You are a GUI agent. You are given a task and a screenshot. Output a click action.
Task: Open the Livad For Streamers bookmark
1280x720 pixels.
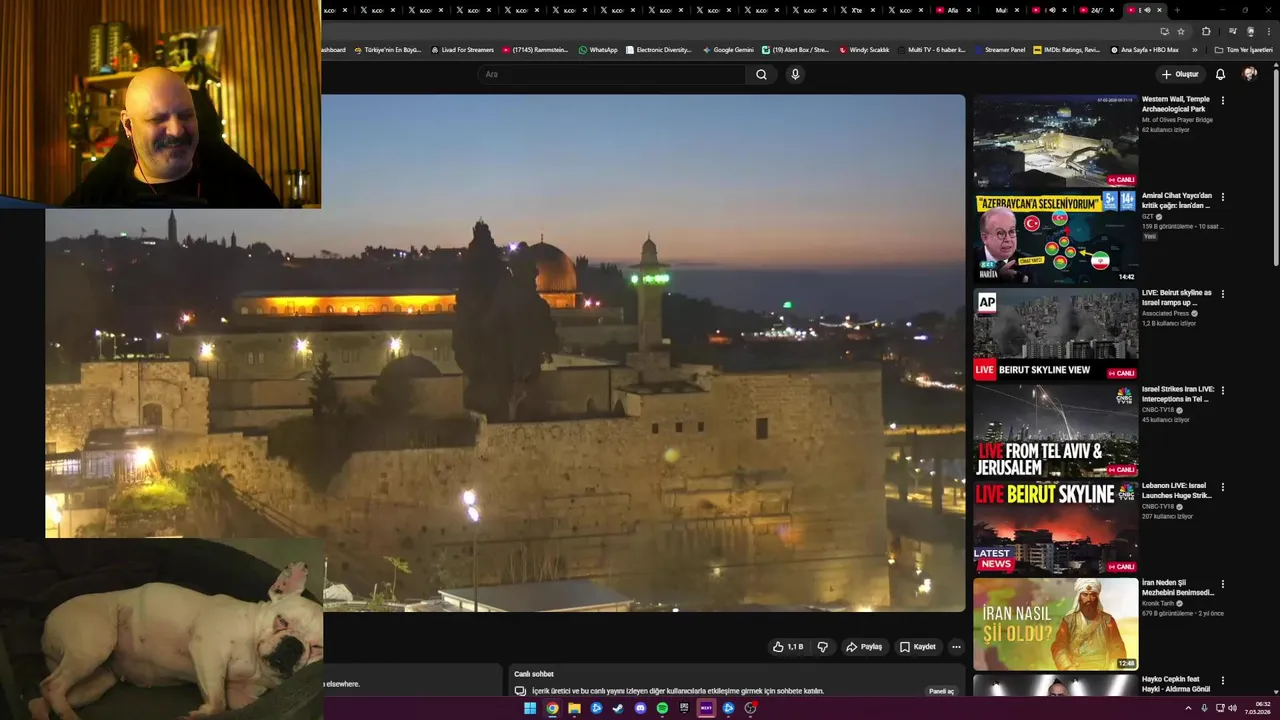(x=462, y=49)
